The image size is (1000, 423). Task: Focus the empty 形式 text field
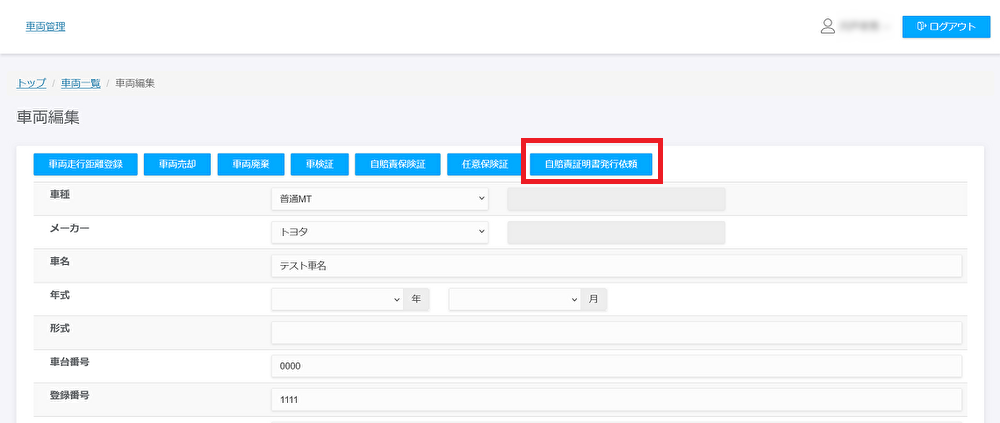pos(615,332)
